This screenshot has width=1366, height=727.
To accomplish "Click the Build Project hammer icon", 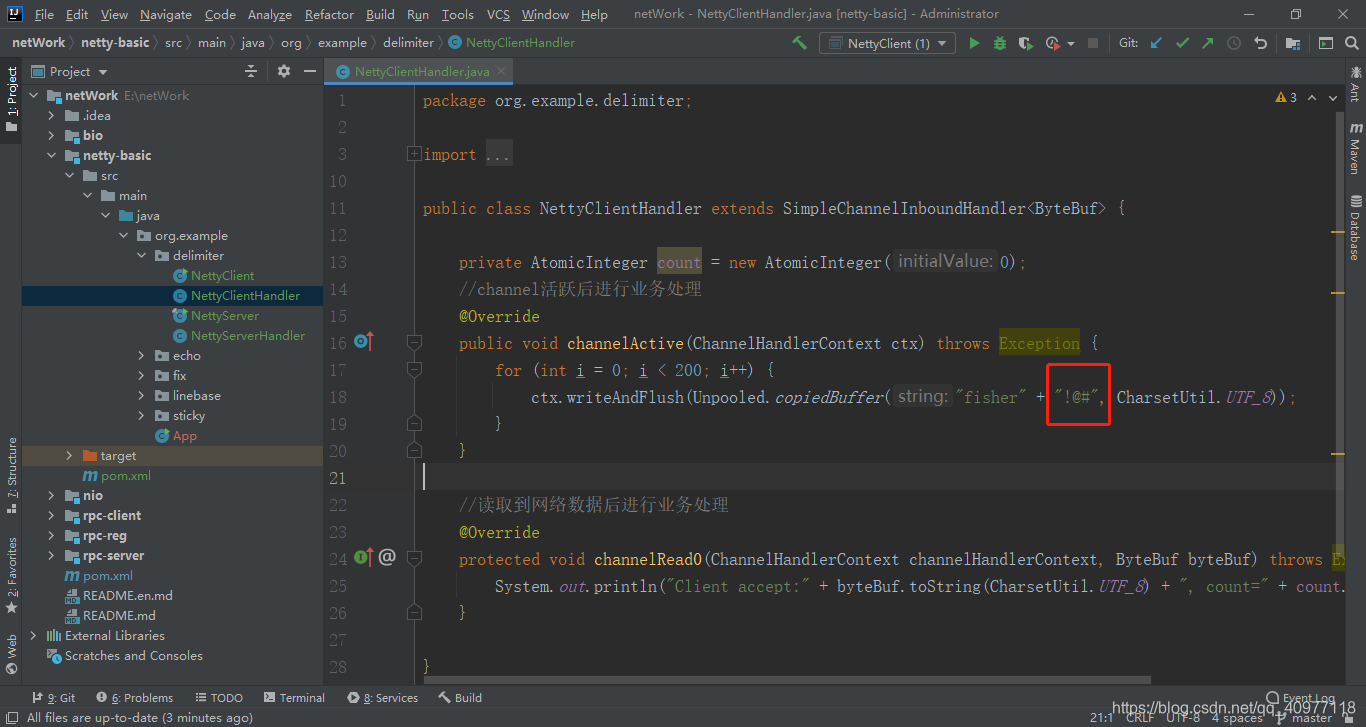I will 799,43.
